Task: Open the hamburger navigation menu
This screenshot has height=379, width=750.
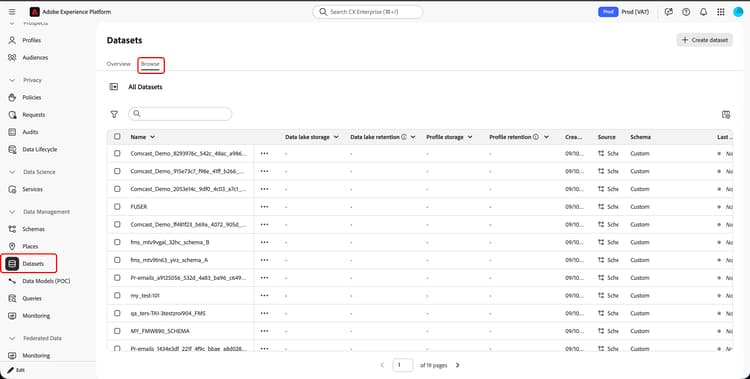Action: 12,12
